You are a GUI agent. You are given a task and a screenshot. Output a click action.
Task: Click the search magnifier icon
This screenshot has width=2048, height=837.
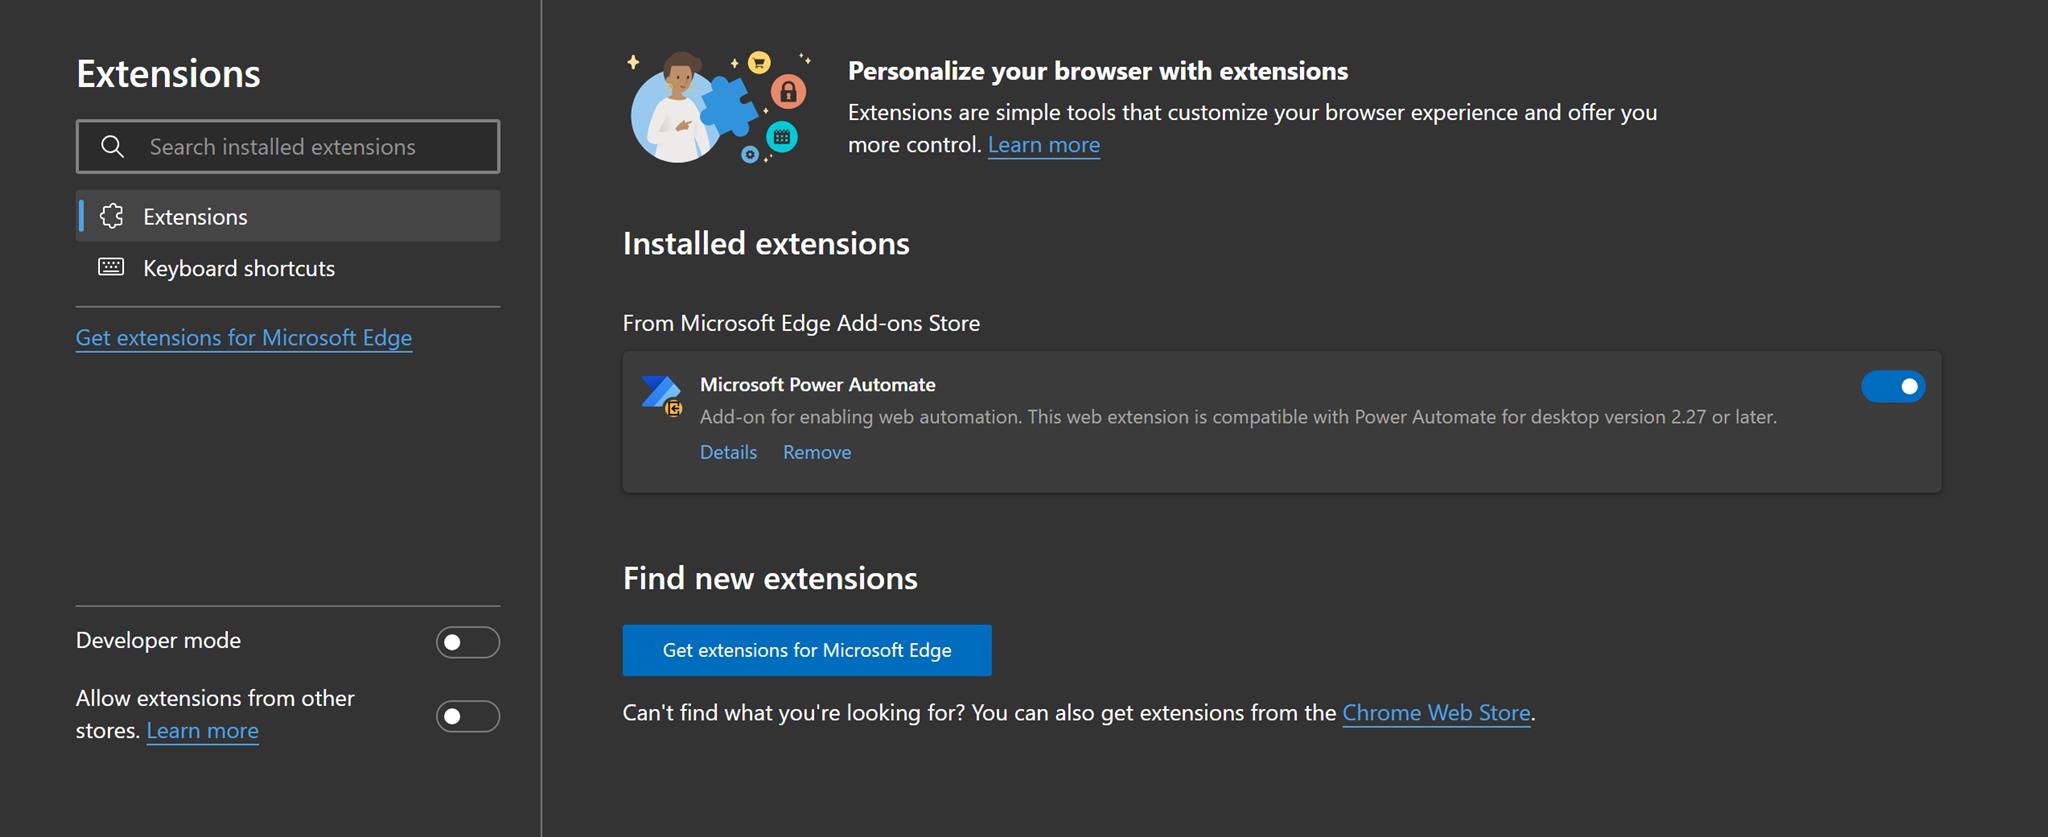click(113, 147)
